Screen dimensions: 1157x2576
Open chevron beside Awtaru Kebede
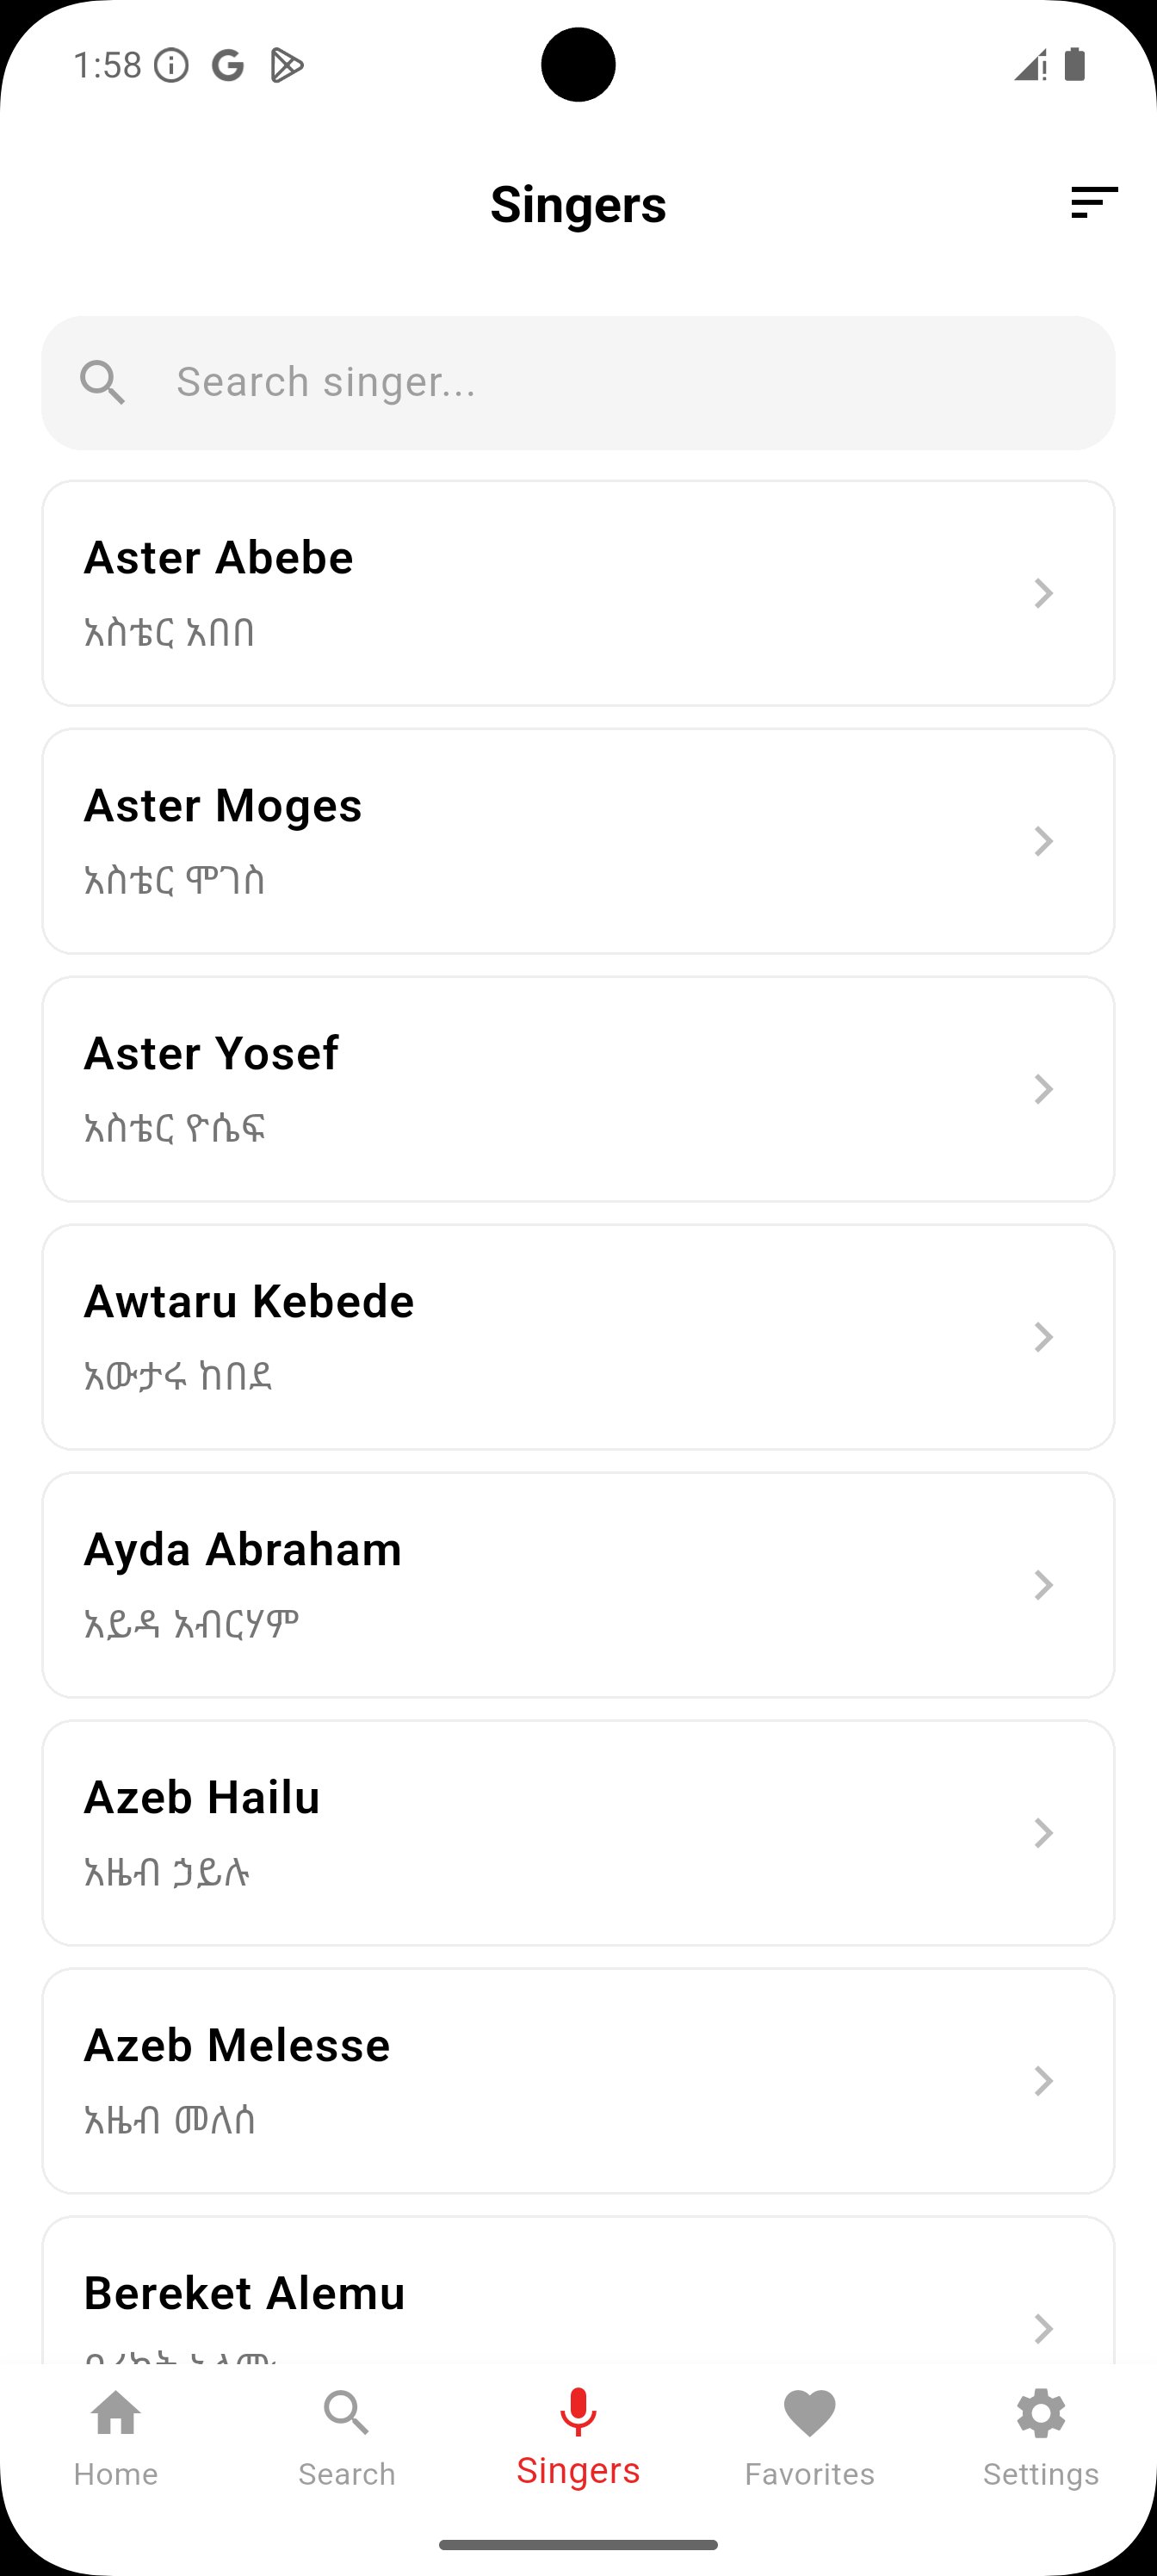pyautogui.click(x=1042, y=1337)
